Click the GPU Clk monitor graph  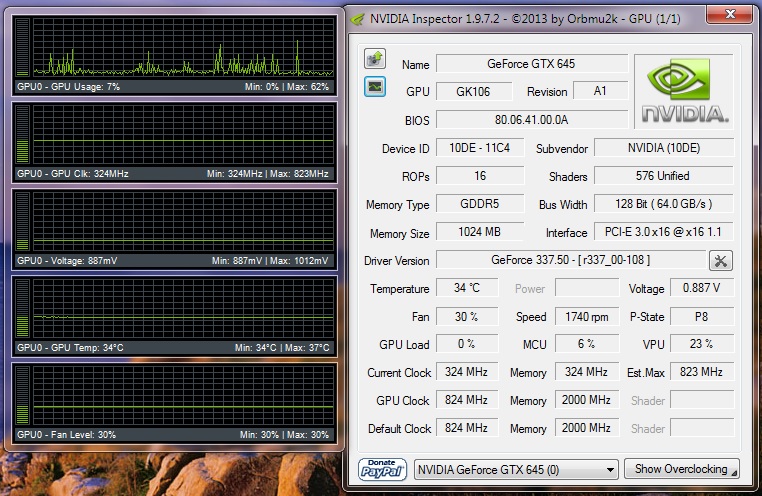pyautogui.click(x=183, y=134)
